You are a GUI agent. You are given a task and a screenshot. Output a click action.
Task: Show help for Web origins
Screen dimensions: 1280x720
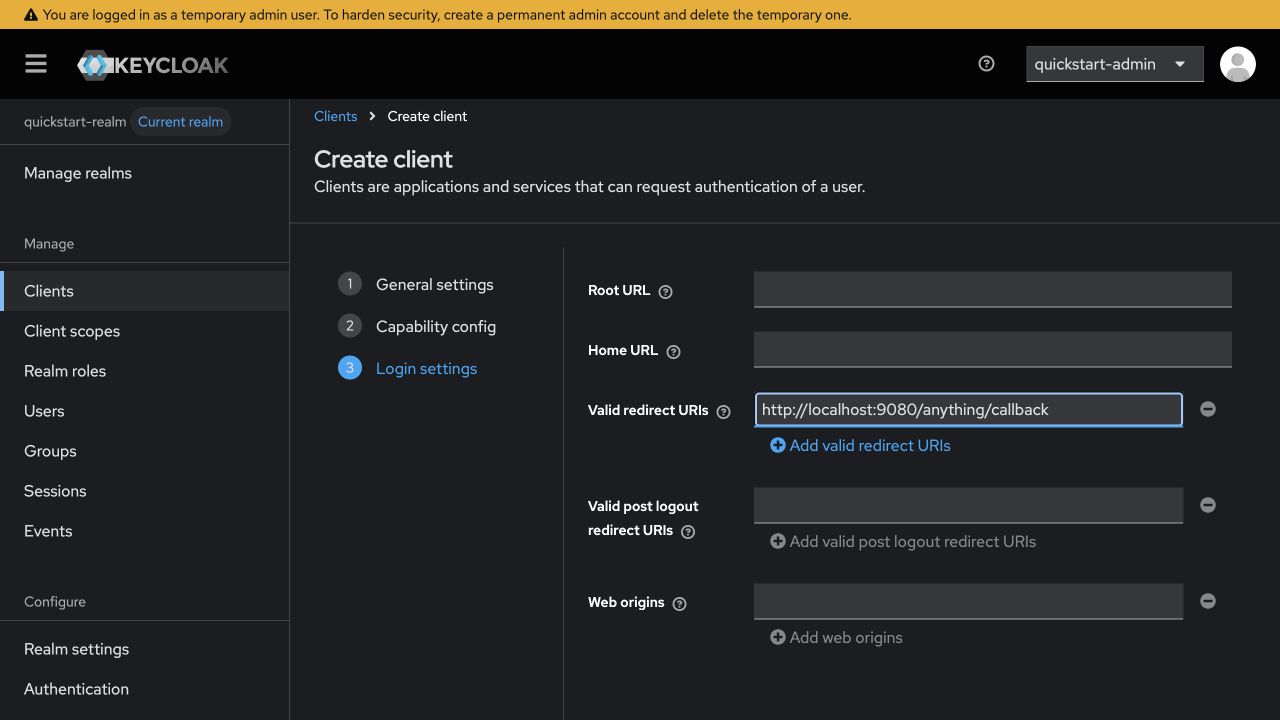(679, 604)
